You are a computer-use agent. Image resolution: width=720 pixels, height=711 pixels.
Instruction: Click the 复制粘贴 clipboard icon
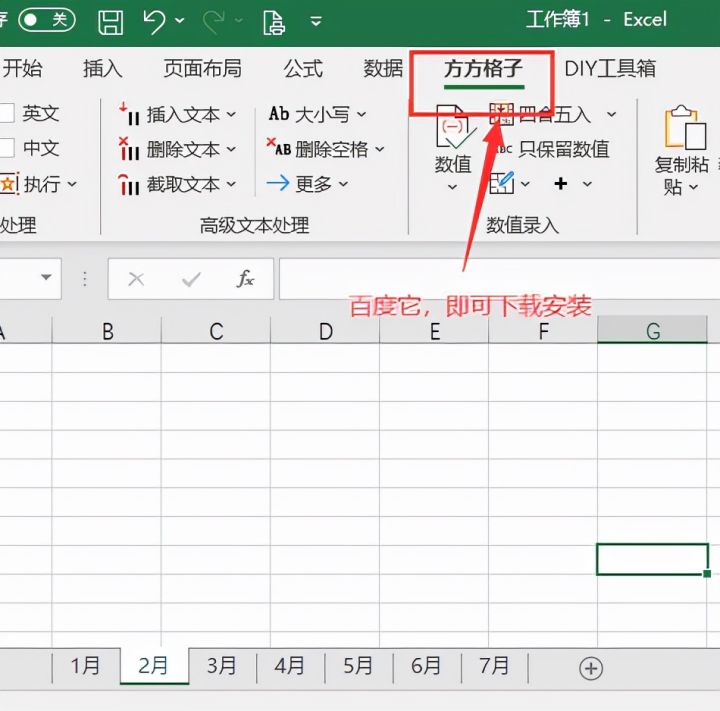686,127
